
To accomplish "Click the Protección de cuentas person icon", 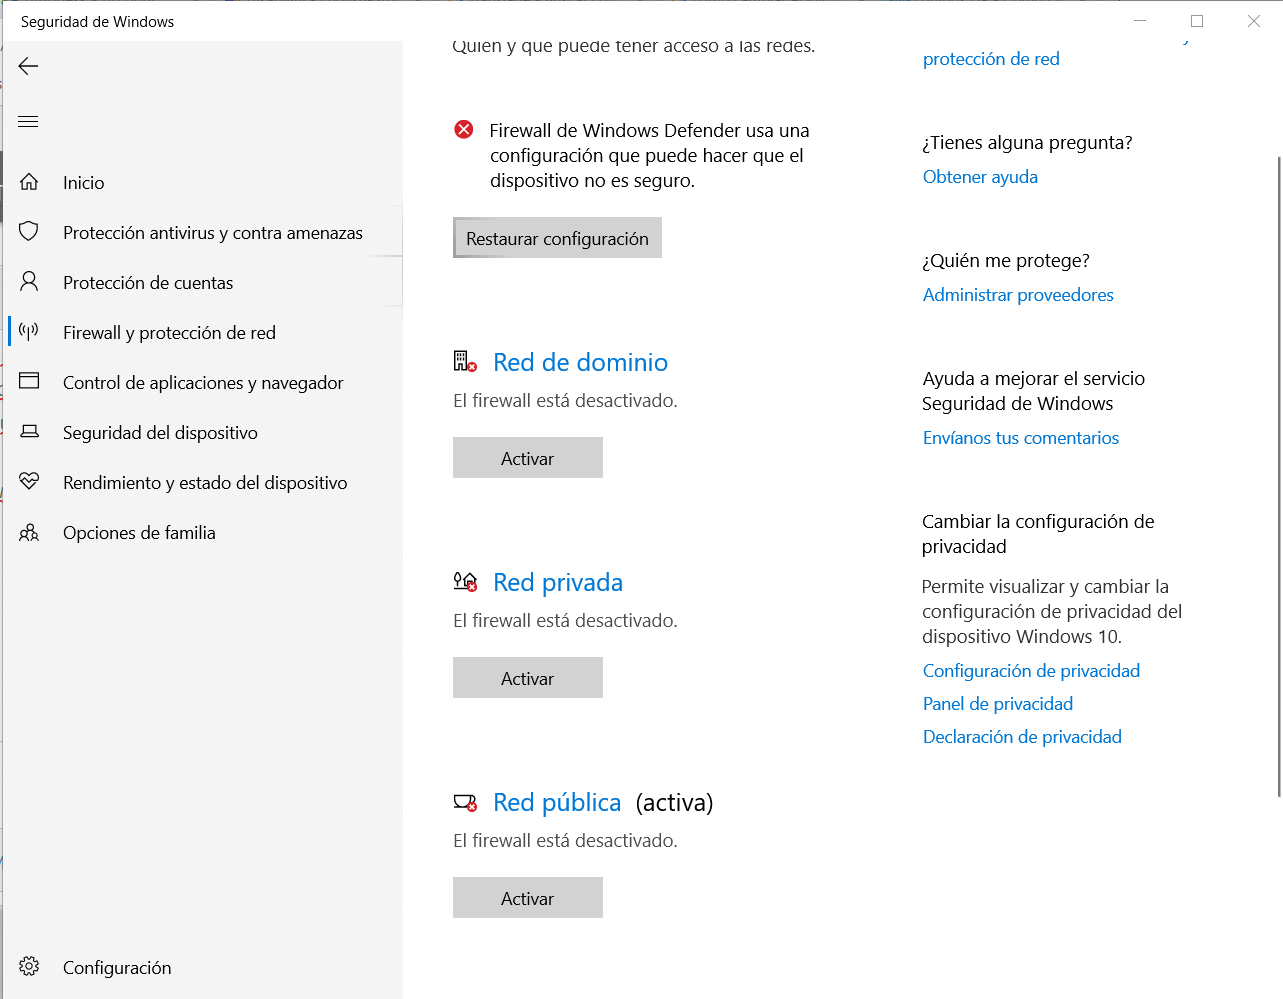I will [28, 282].
